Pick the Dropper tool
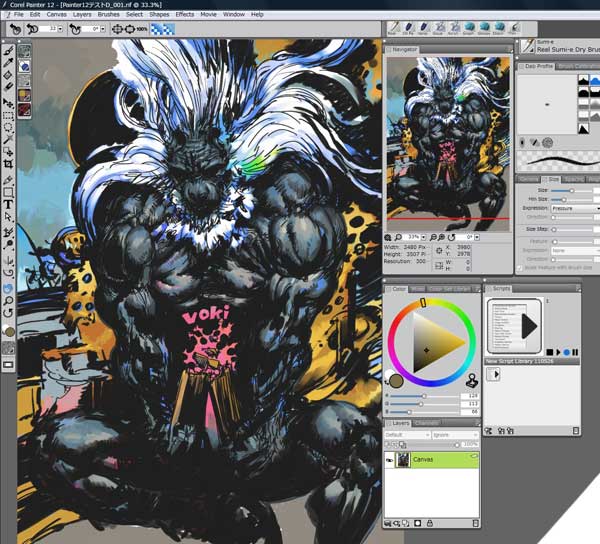The width and height of the screenshot is (600, 544). coord(9,62)
